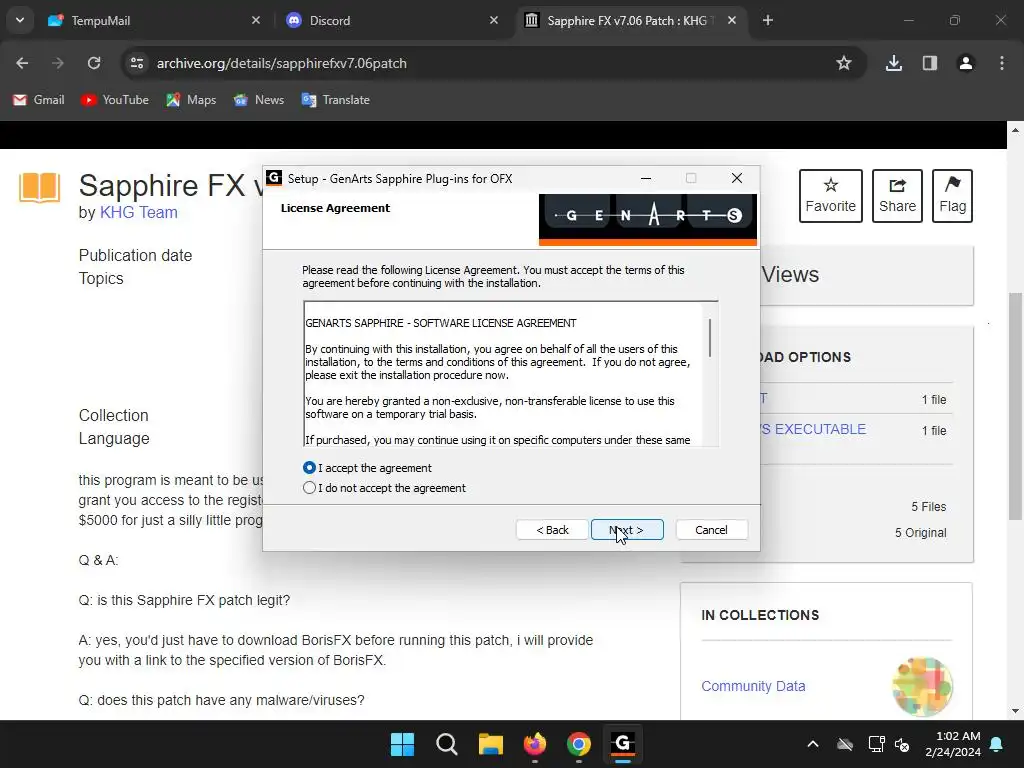1024x768 pixels.
Task: Toggle the browser side panel icon
Action: [930, 63]
